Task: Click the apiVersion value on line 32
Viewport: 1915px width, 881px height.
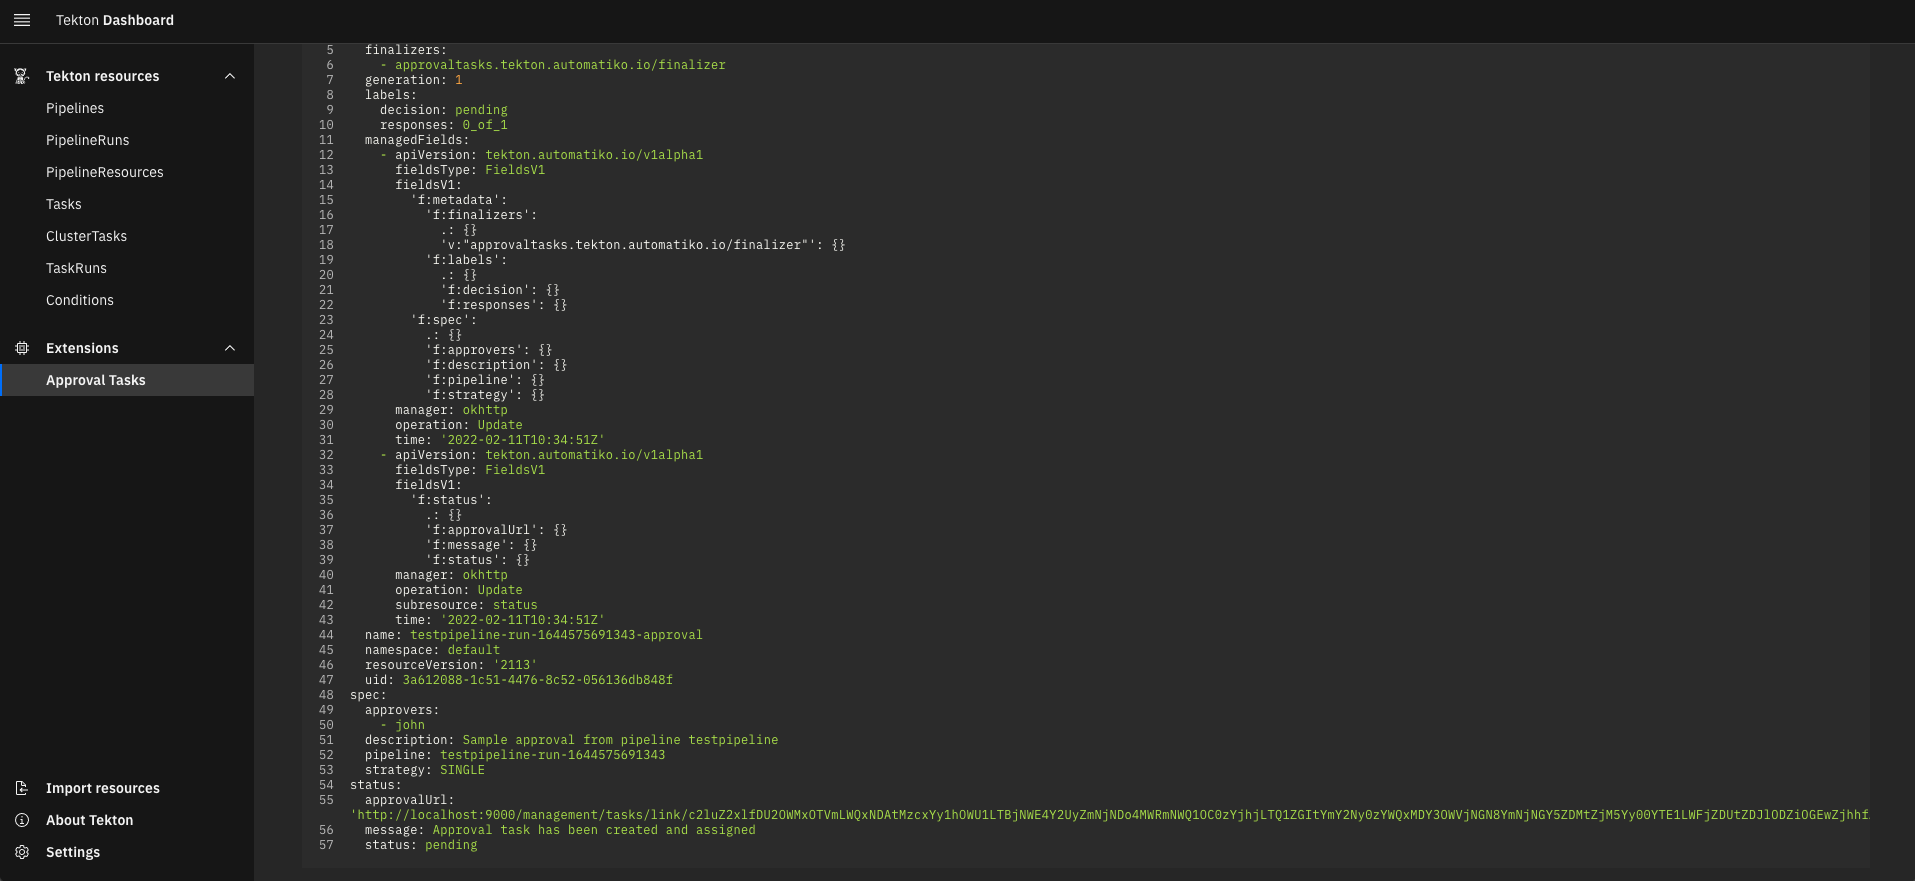Action: 594,455
